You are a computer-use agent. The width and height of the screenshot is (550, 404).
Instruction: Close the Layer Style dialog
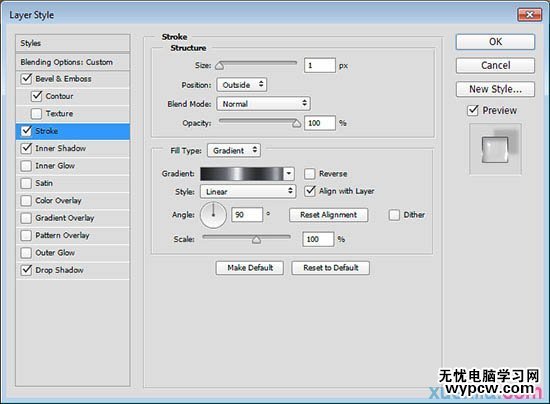[x=530, y=15]
